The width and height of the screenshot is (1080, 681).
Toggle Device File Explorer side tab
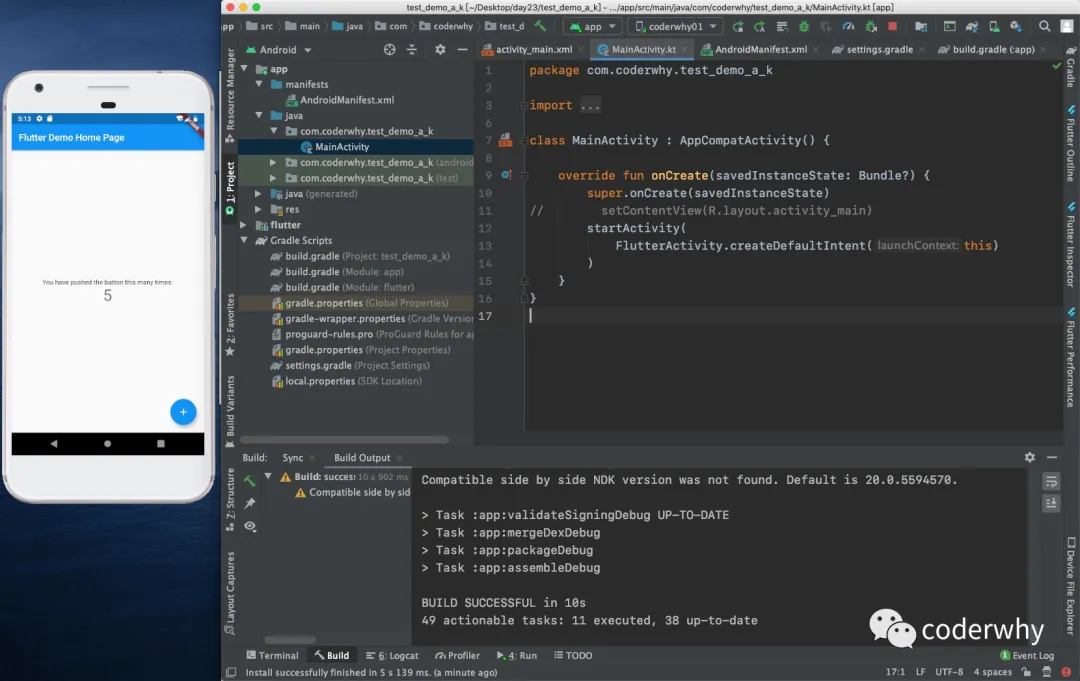click(x=1070, y=586)
